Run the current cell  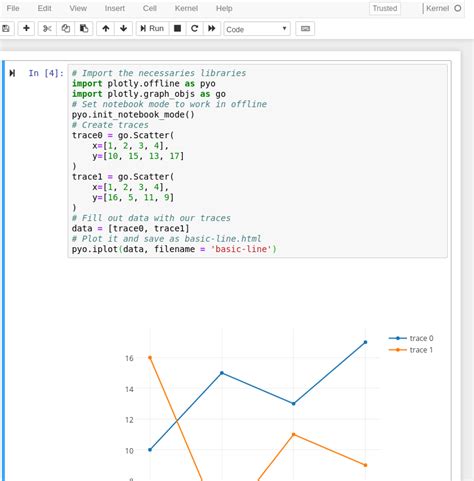[x=152, y=28]
